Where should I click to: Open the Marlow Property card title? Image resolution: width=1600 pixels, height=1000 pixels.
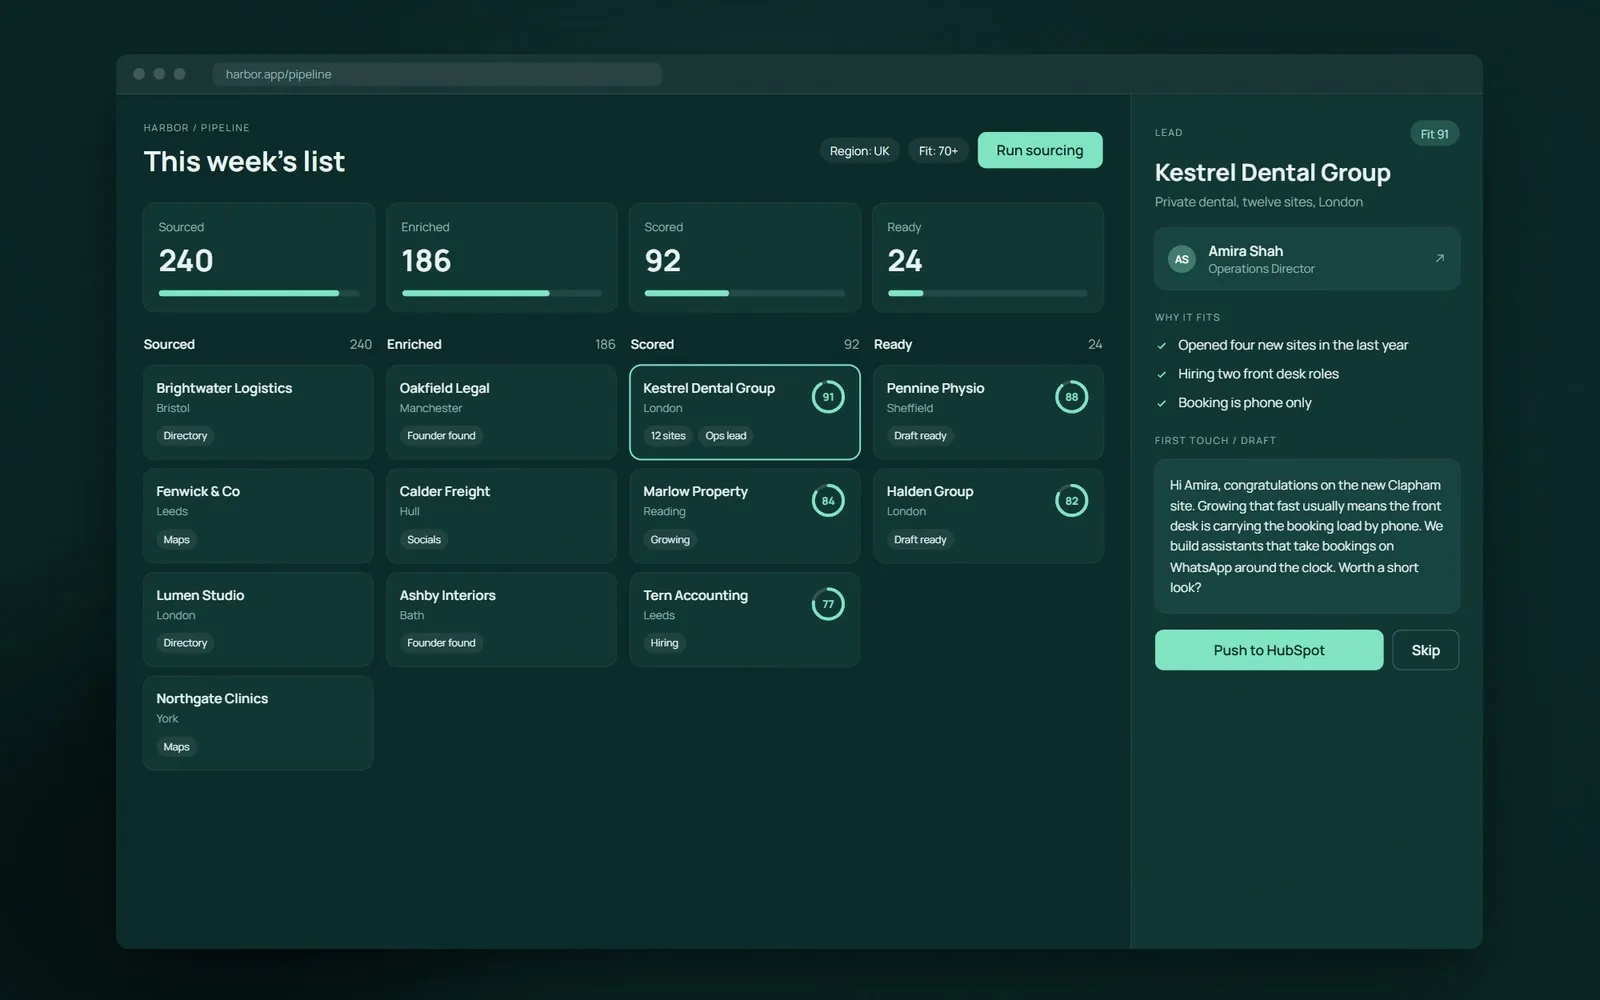pos(695,491)
